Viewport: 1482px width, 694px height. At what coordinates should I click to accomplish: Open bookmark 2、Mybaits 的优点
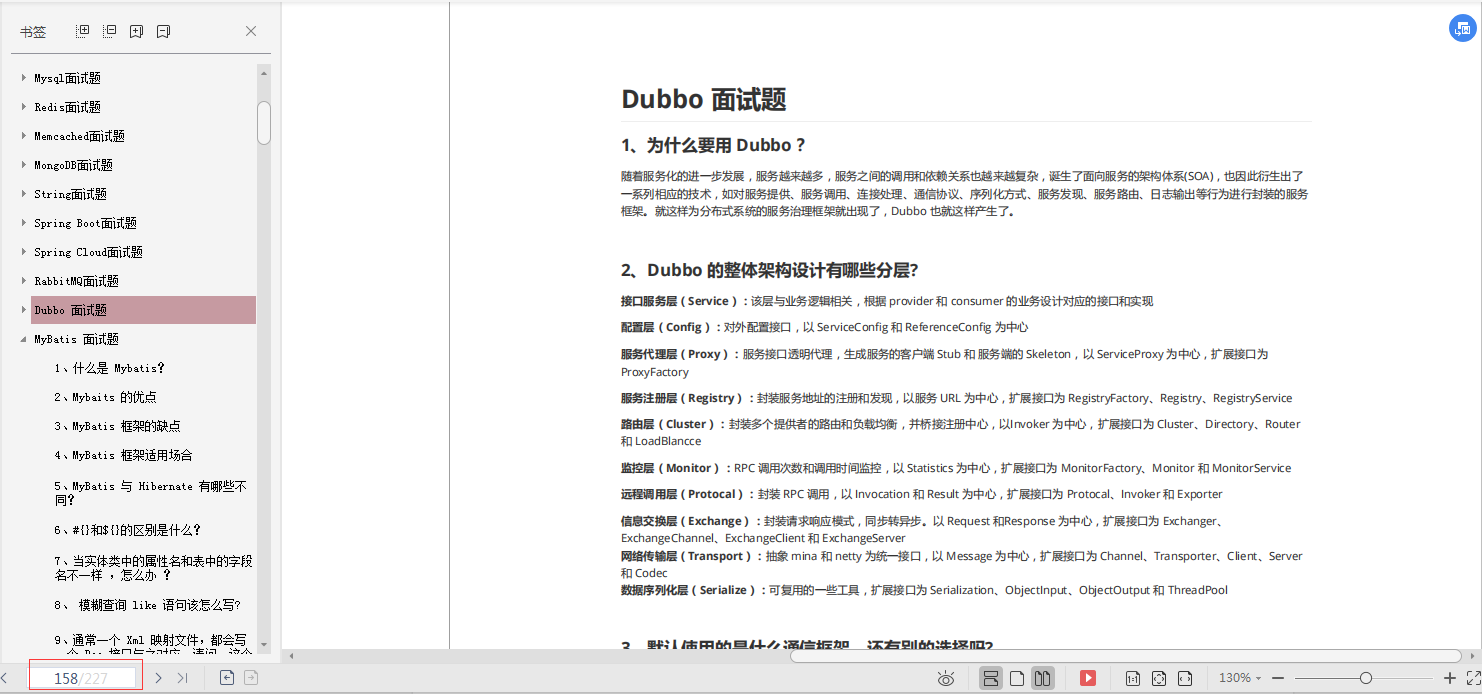point(105,397)
